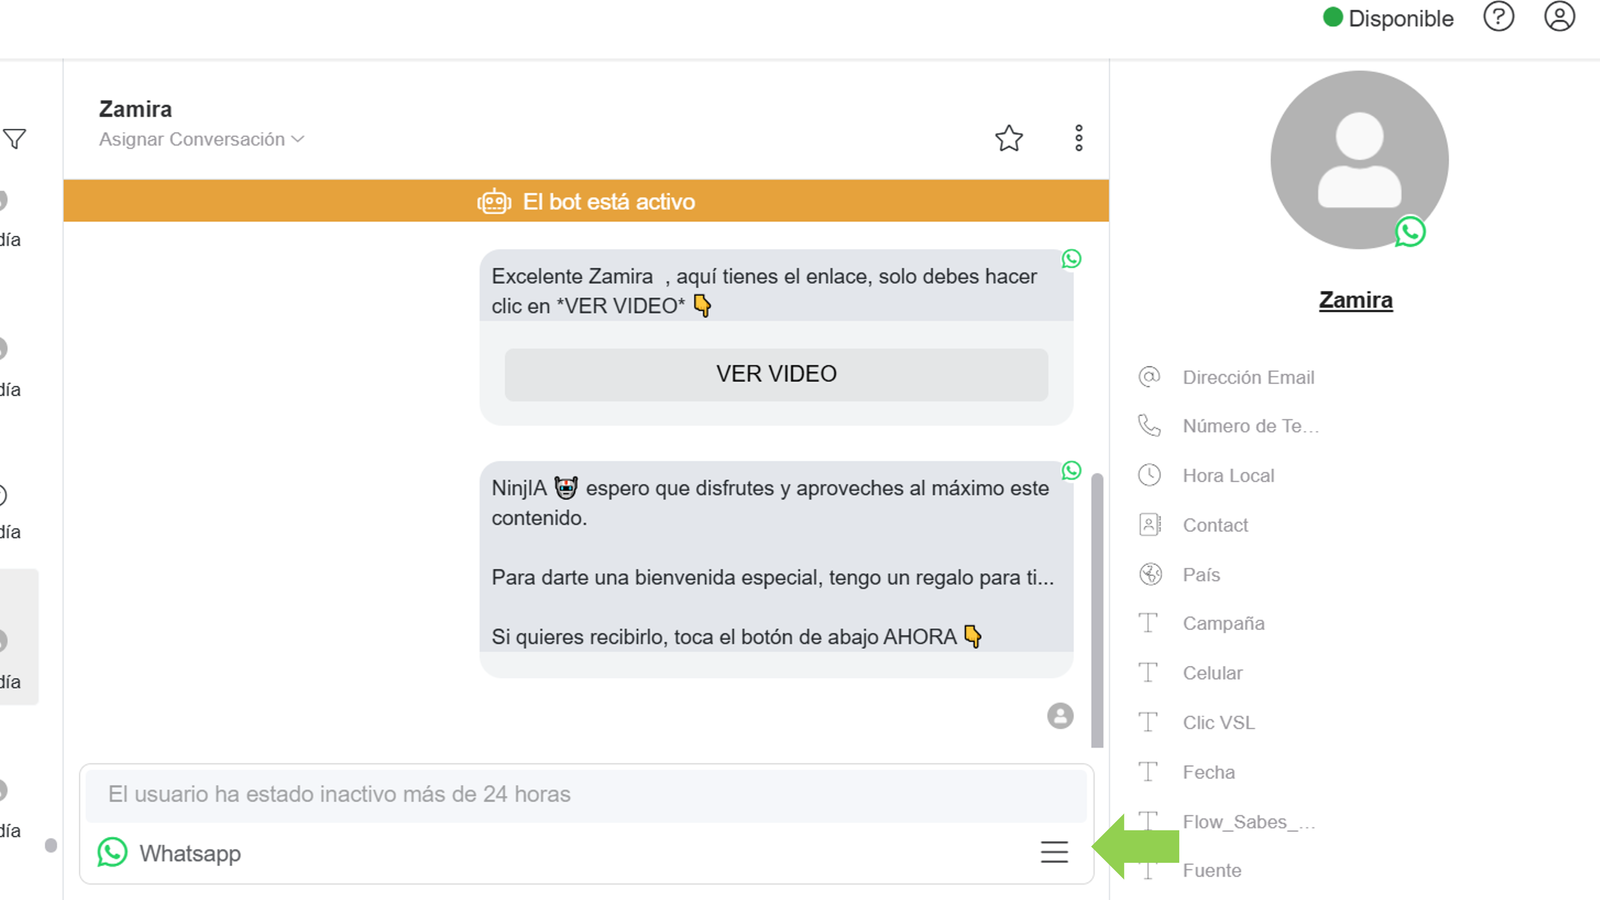1600x900 pixels.
Task: Click the robot icon in bot banner
Action: coord(494,202)
